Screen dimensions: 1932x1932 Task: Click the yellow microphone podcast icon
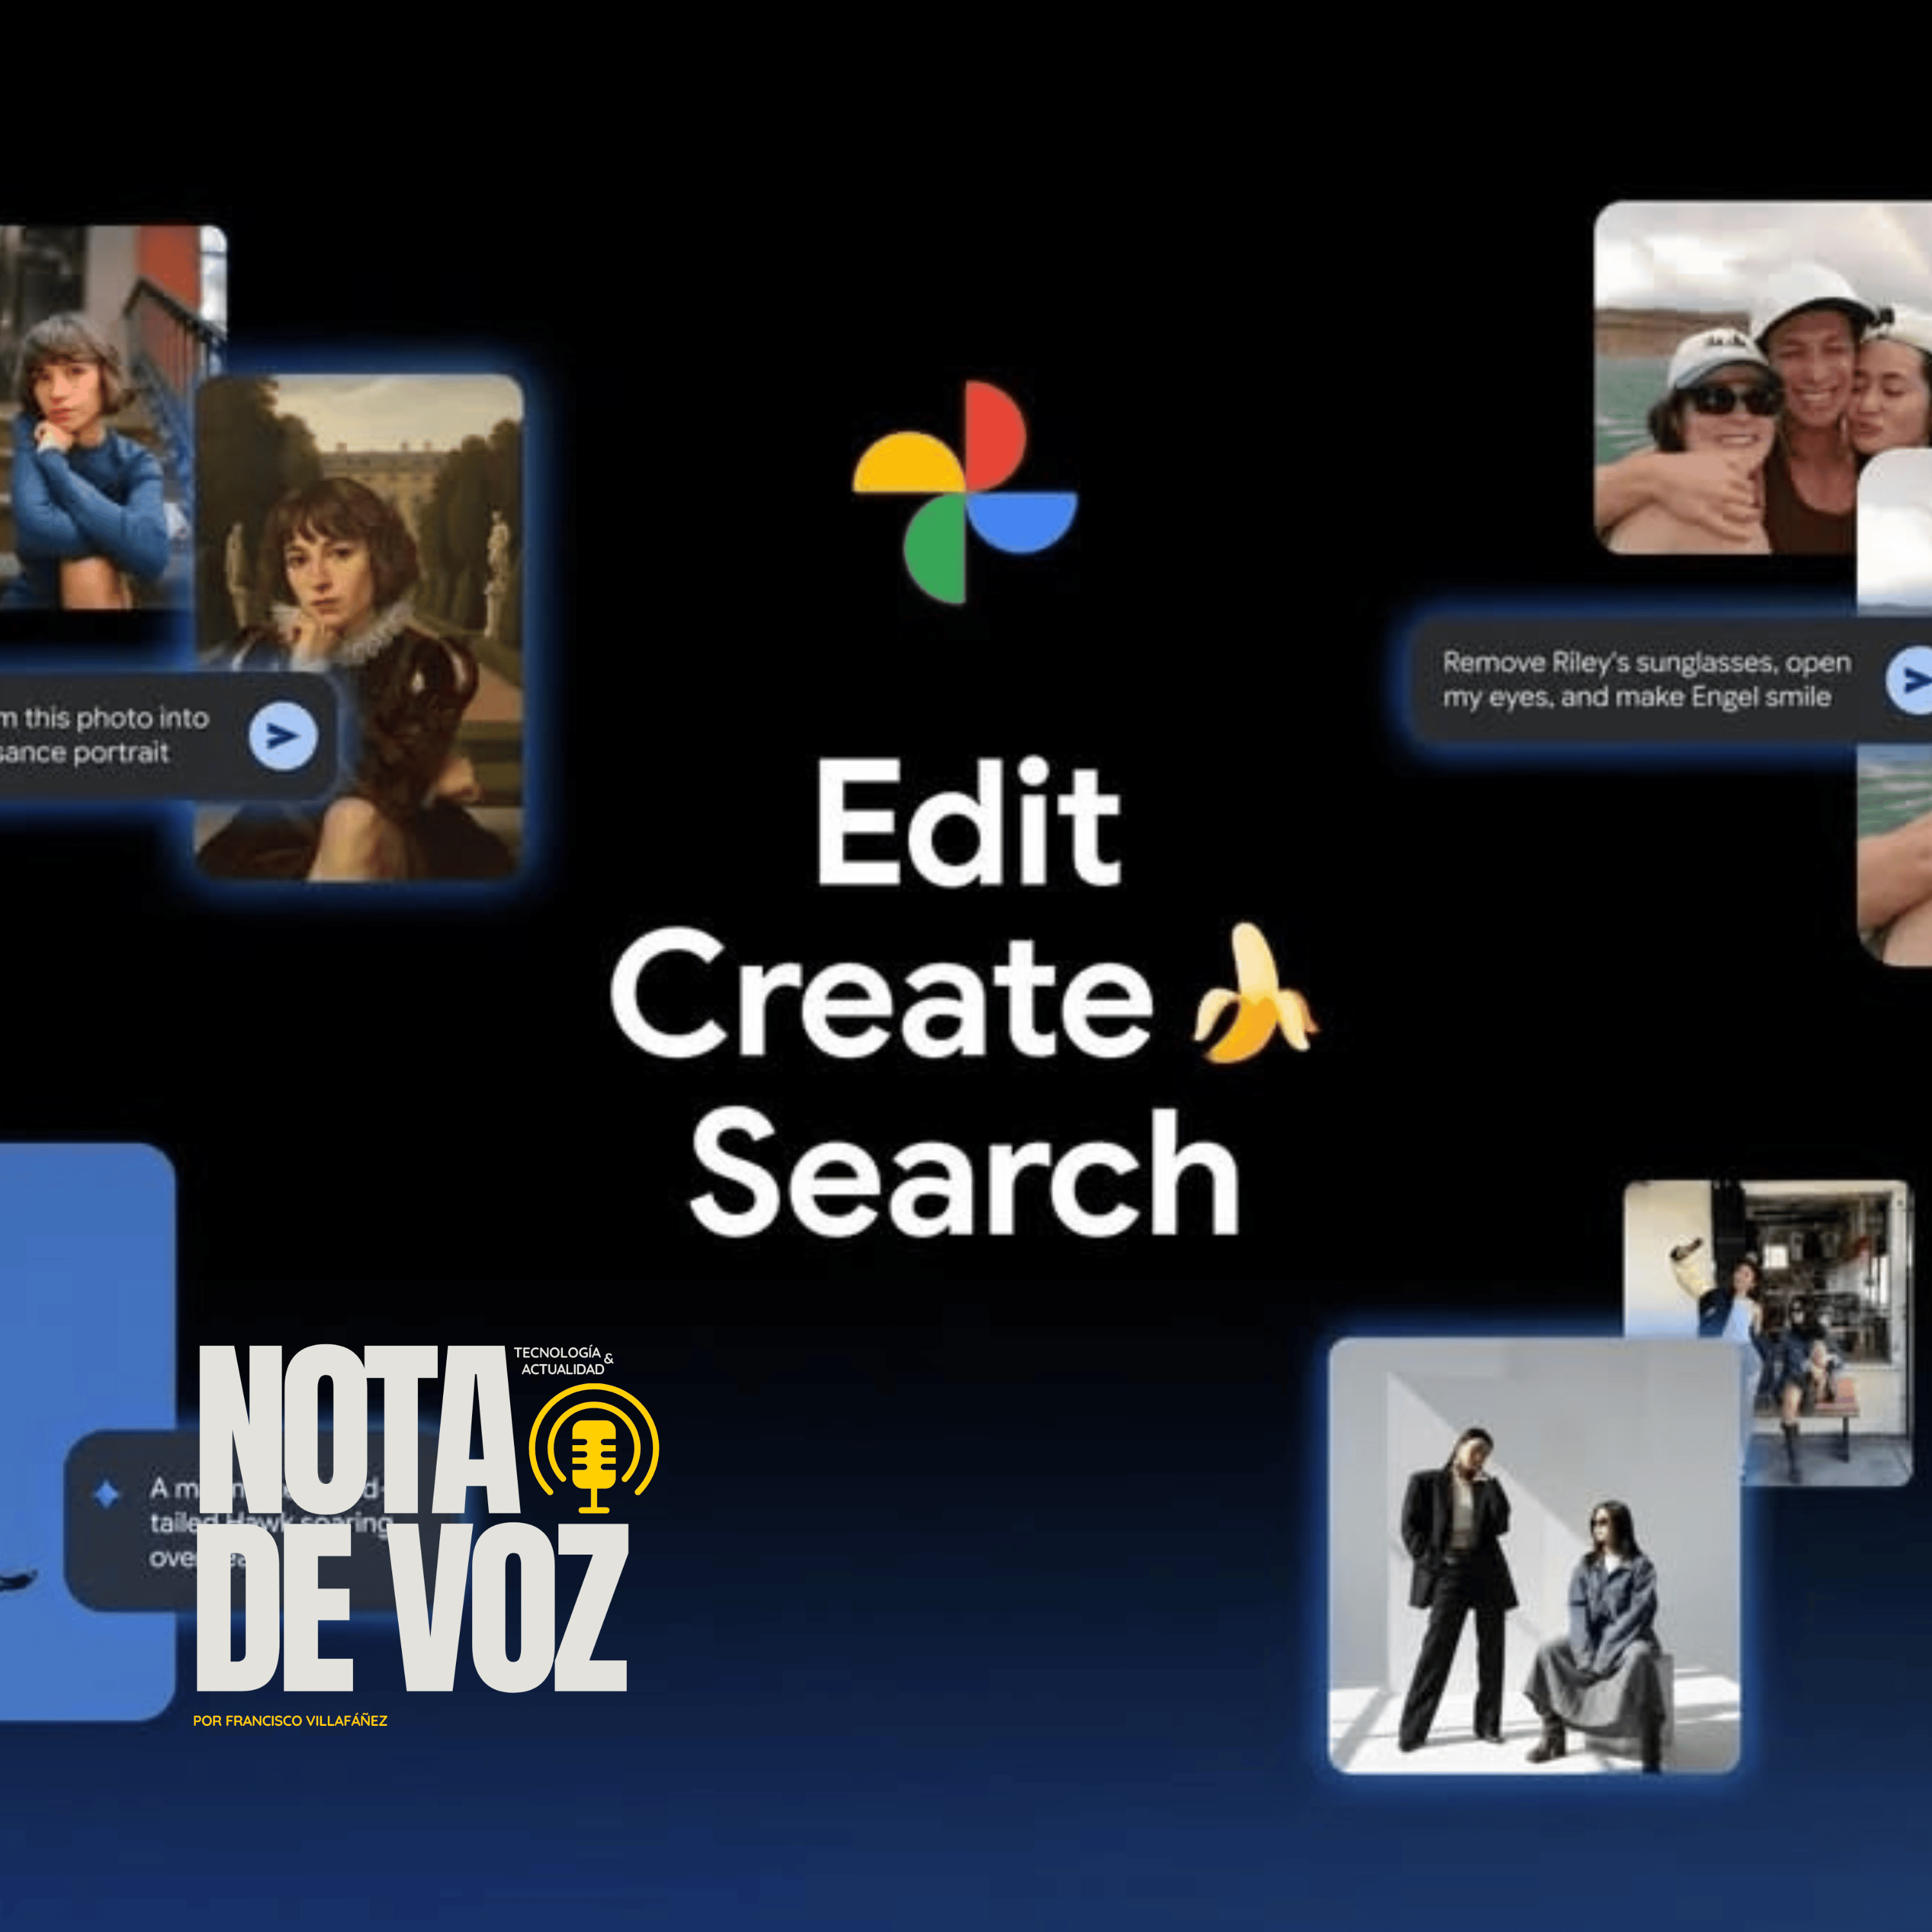[594, 1448]
